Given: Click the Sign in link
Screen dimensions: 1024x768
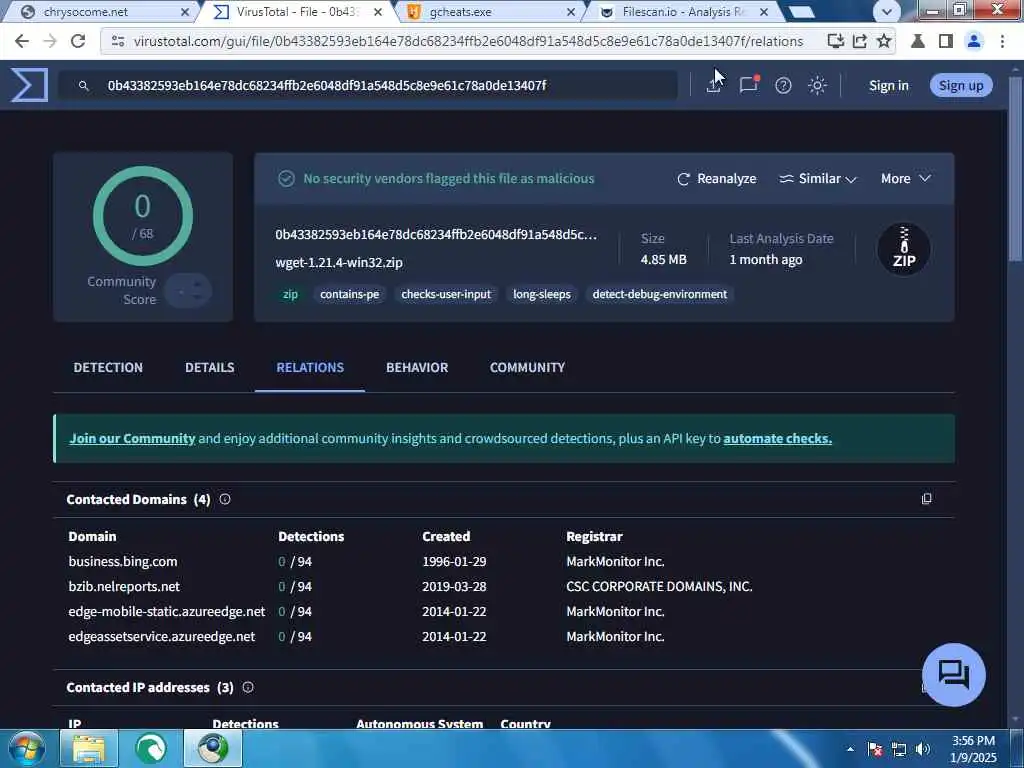Looking at the screenshot, I should (x=888, y=86).
